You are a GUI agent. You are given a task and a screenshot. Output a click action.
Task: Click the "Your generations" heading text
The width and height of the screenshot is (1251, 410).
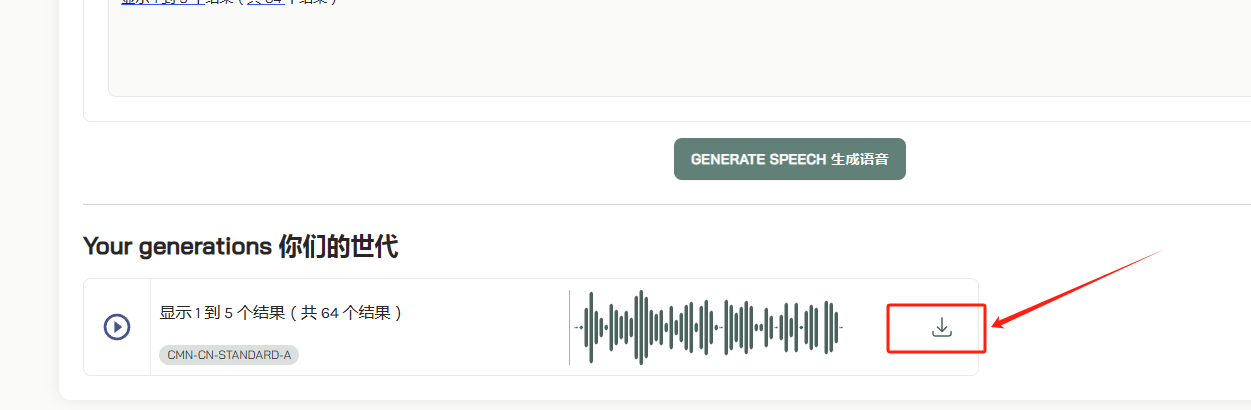177,246
